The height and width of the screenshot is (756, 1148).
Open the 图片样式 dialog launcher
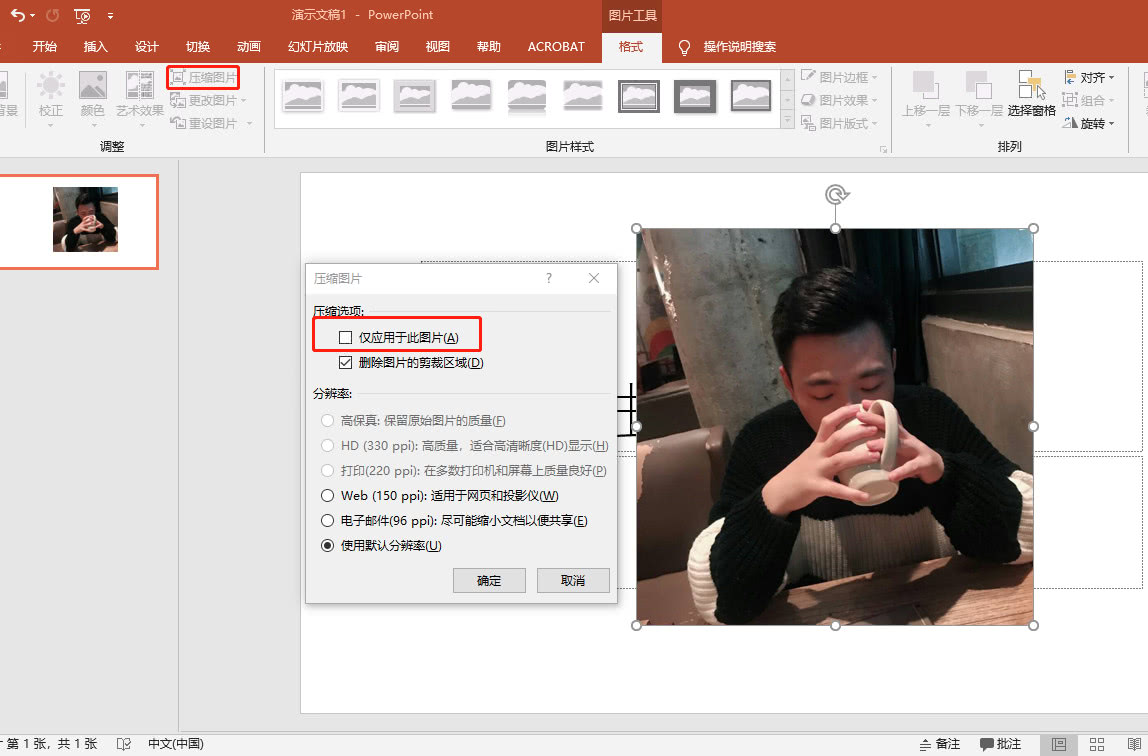click(x=883, y=149)
